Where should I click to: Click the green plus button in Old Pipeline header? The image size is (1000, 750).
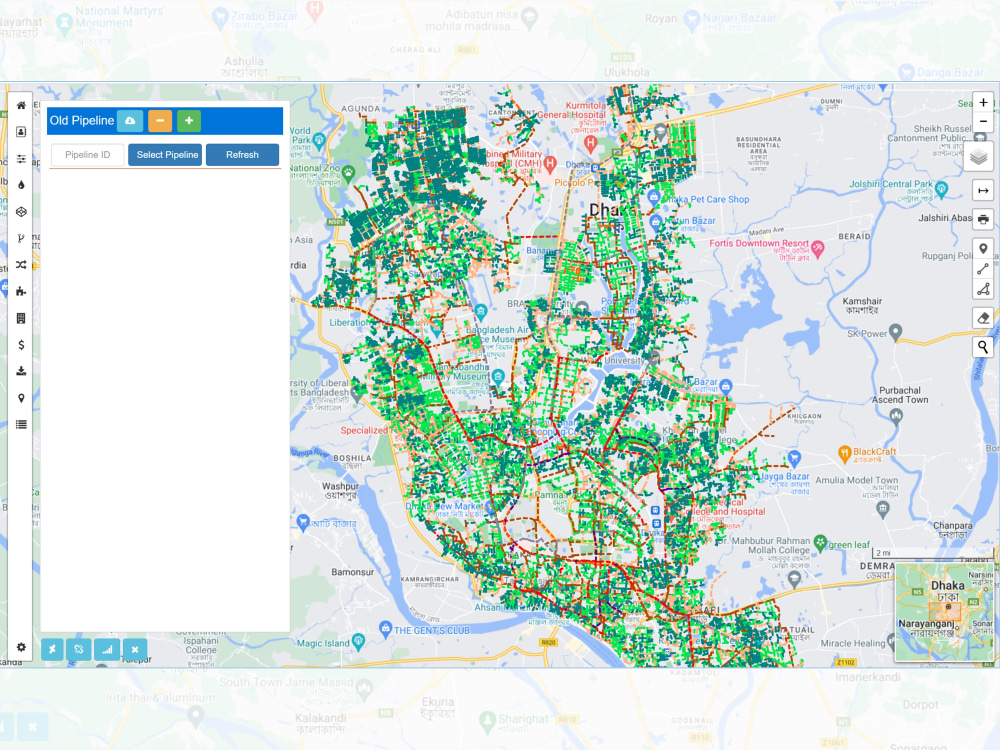click(x=189, y=121)
